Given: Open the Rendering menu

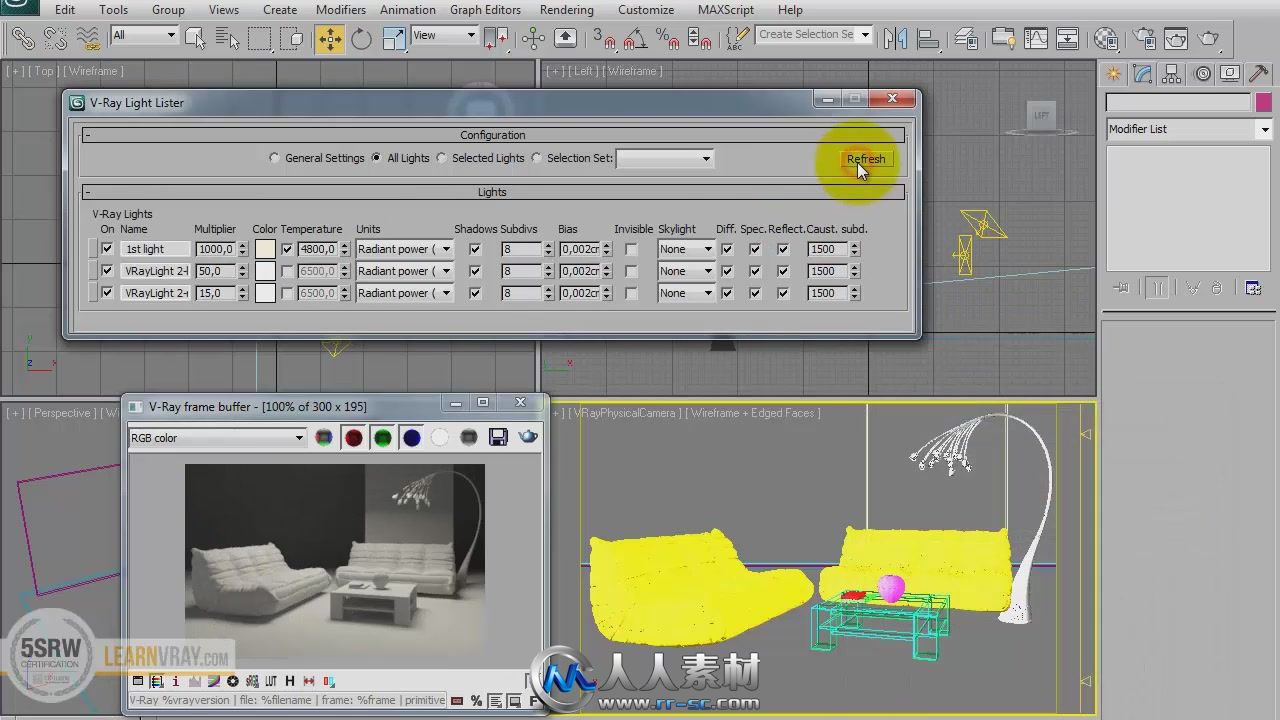Looking at the screenshot, I should [566, 10].
